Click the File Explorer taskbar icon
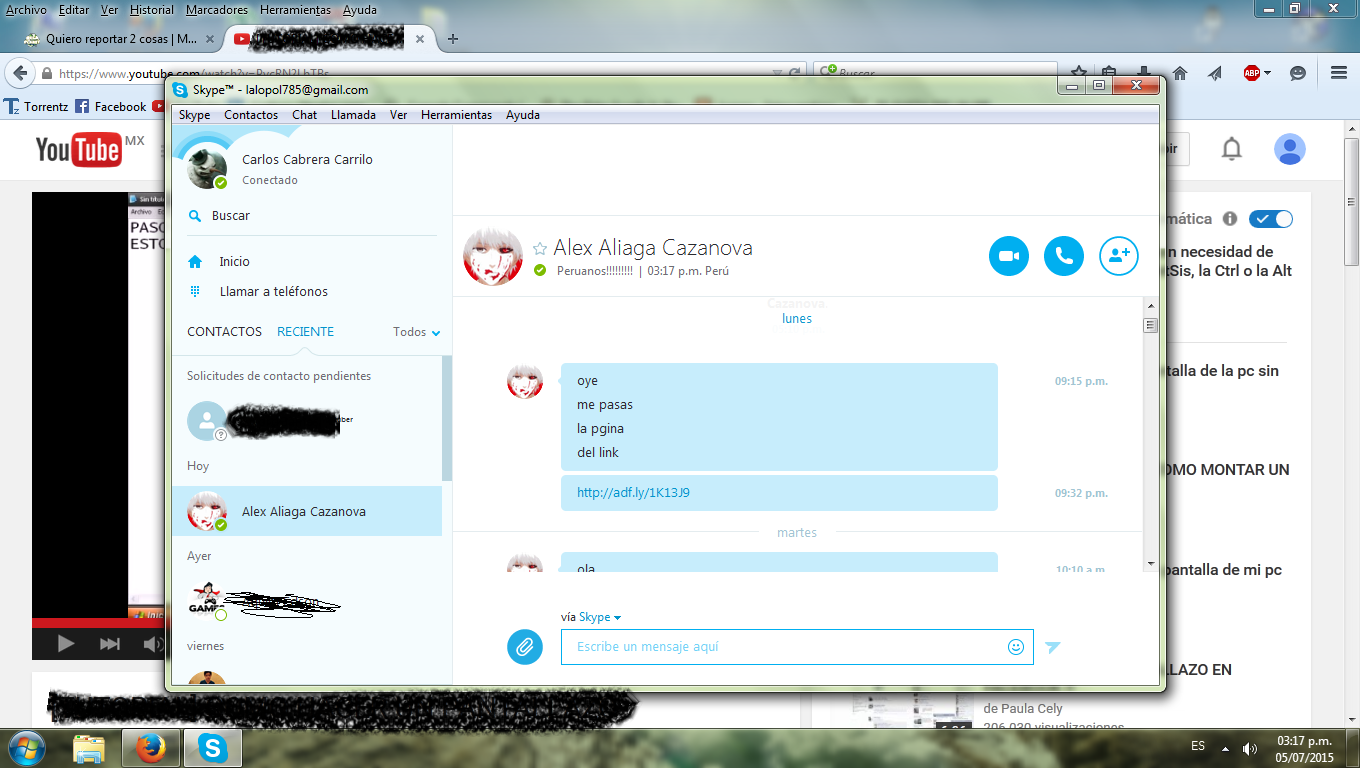 click(89, 749)
